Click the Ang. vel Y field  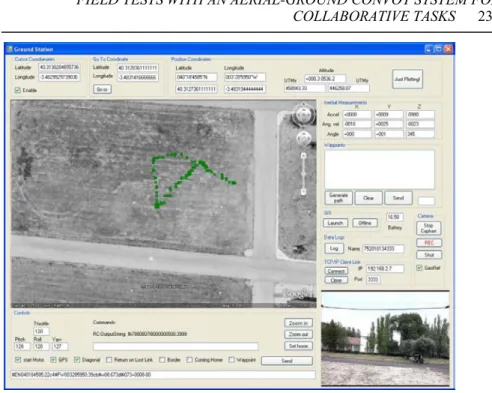389,124
